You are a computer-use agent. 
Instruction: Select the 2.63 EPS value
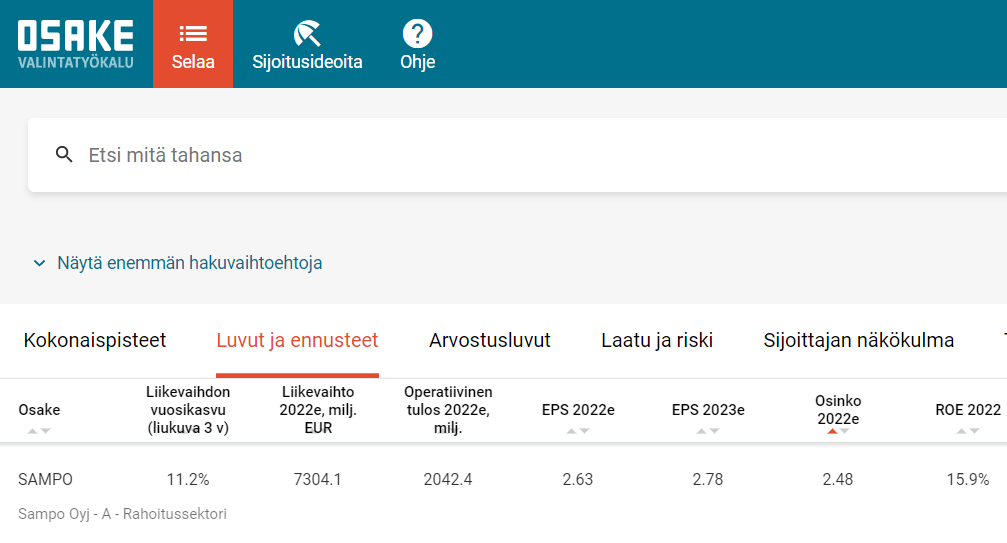click(x=578, y=479)
